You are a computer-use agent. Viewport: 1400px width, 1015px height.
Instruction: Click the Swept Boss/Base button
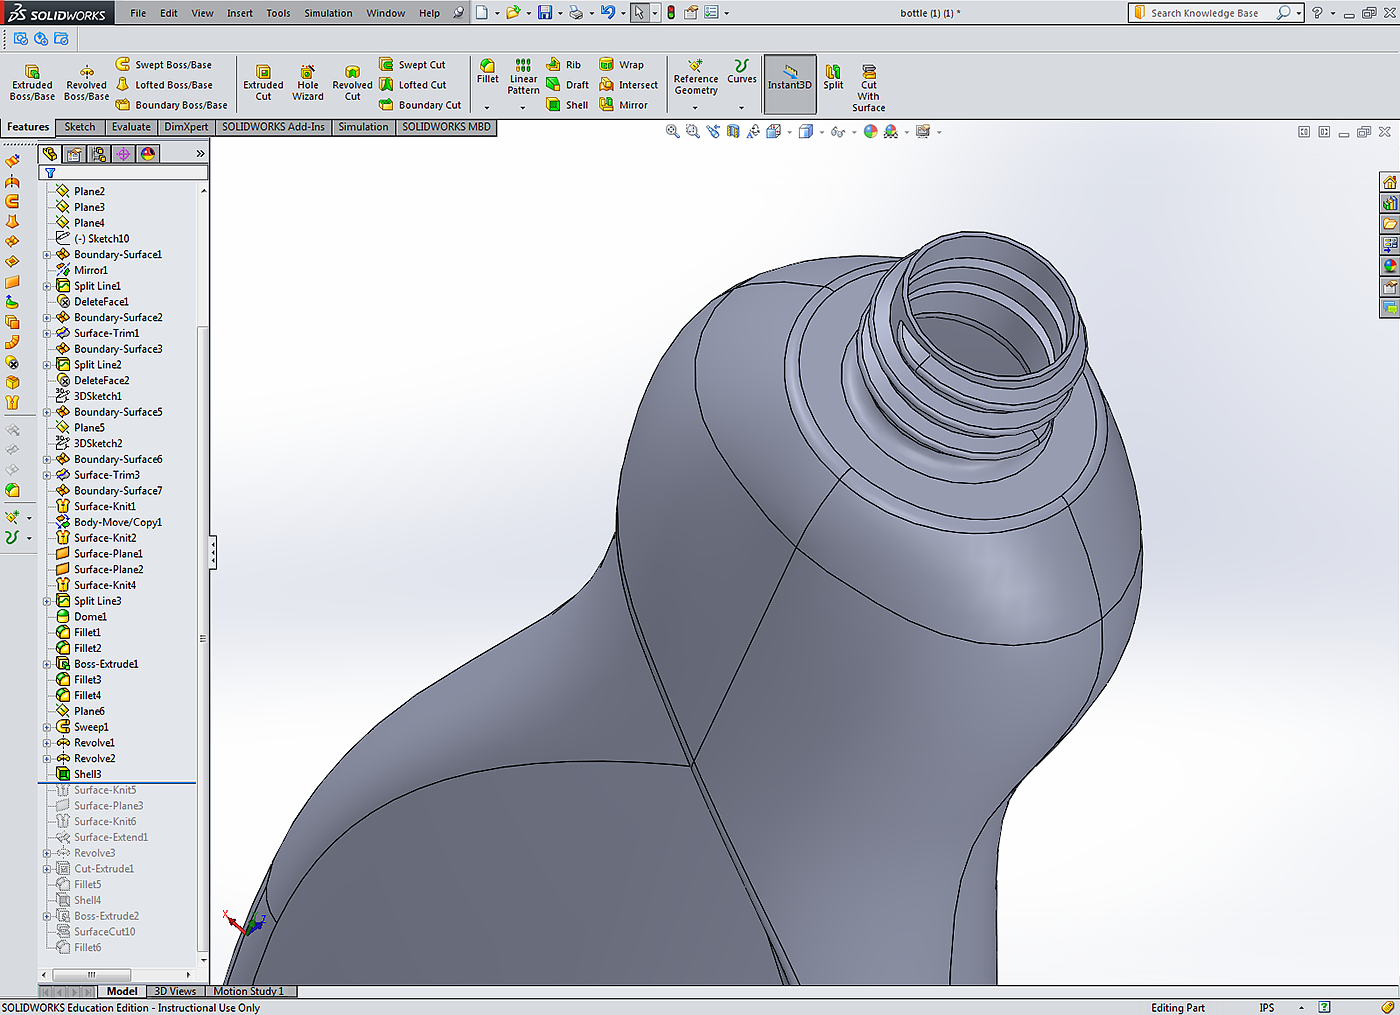[x=164, y=65]
